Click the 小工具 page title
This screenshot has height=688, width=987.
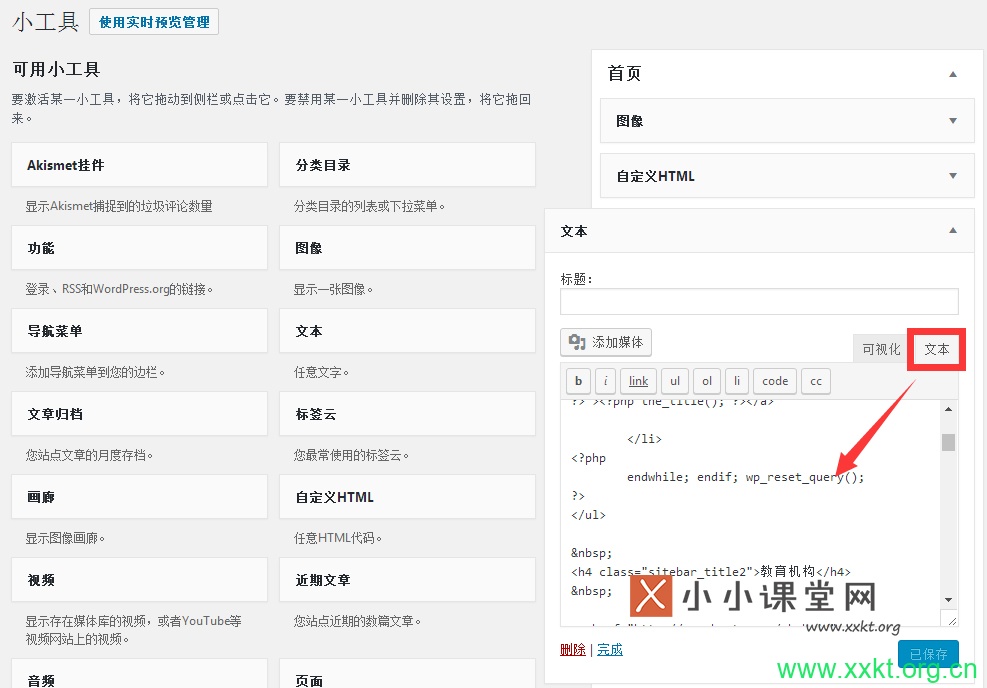coord(45,22)
